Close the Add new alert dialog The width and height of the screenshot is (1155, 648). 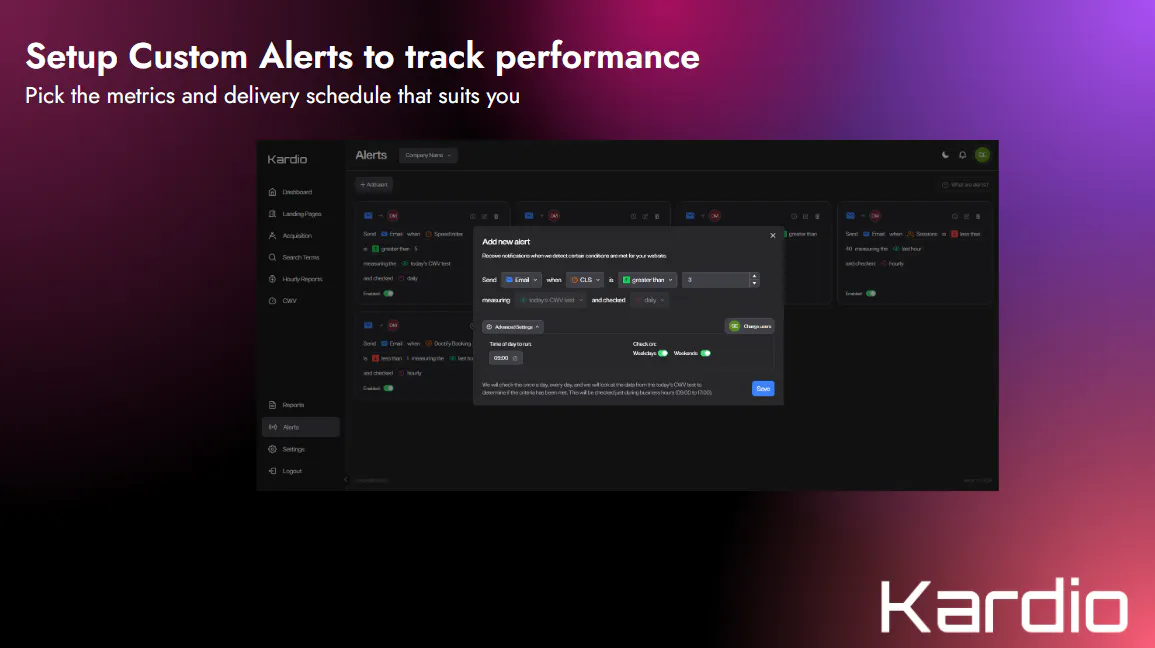[x=773, y=236]
